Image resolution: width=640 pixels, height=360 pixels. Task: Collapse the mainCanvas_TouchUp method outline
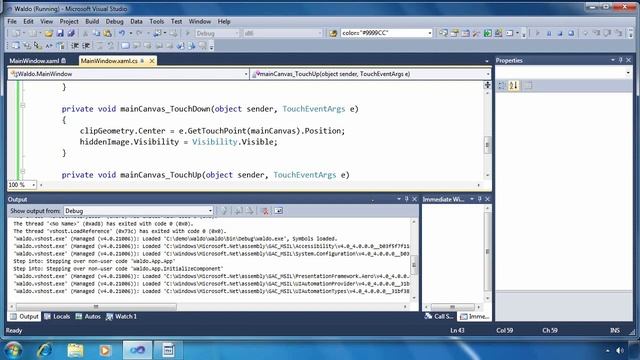(x=23, y=171)
